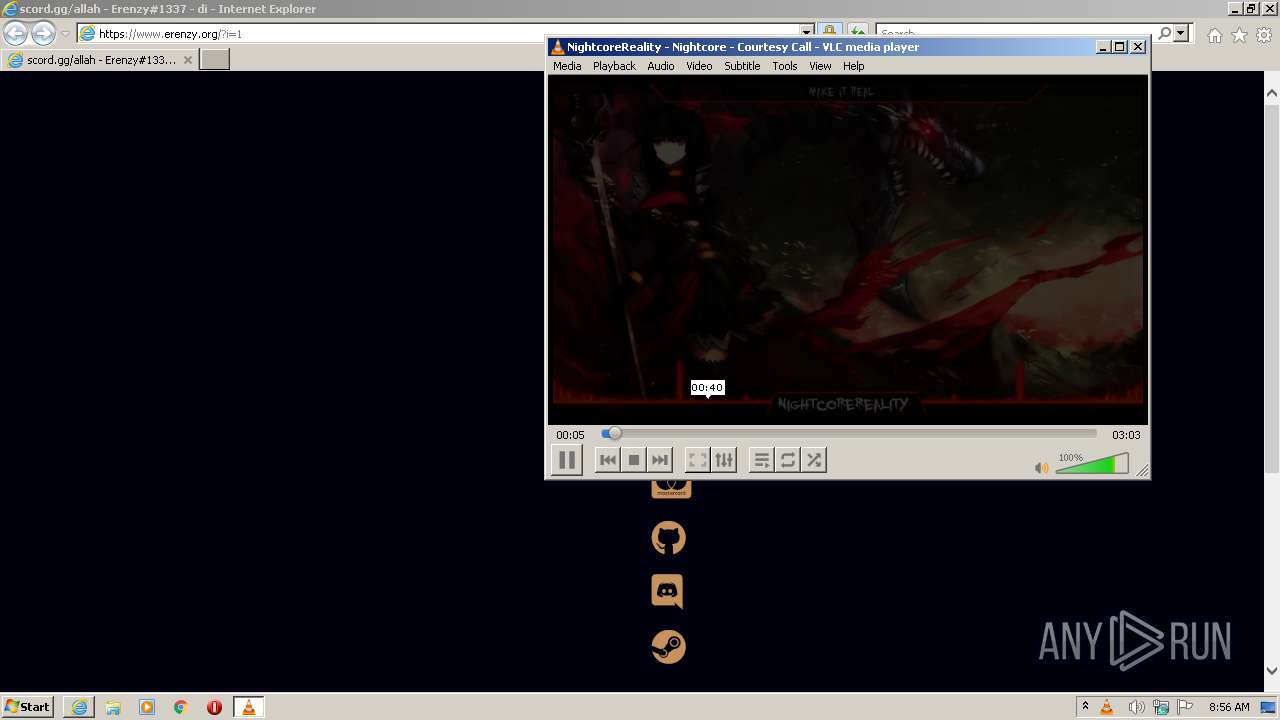Open the Steam icon link on page

click(x=668, y=646)
